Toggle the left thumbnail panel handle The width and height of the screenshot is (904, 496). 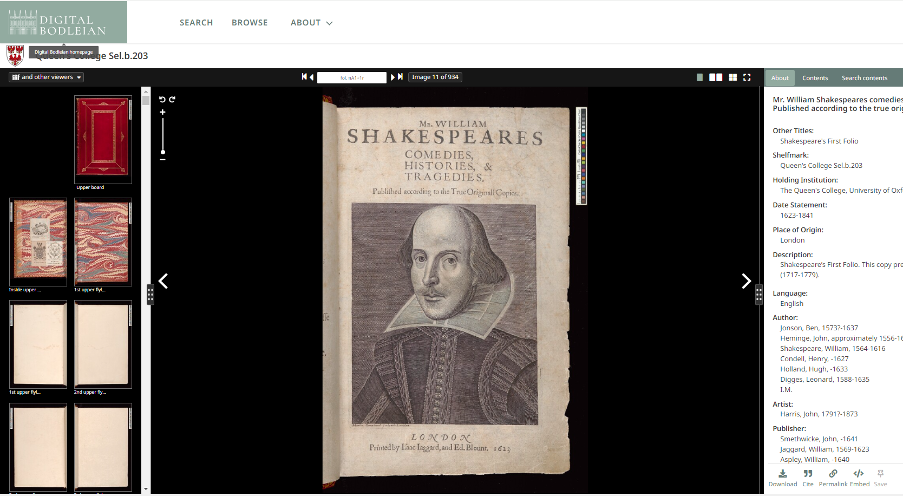coord(150,294)
